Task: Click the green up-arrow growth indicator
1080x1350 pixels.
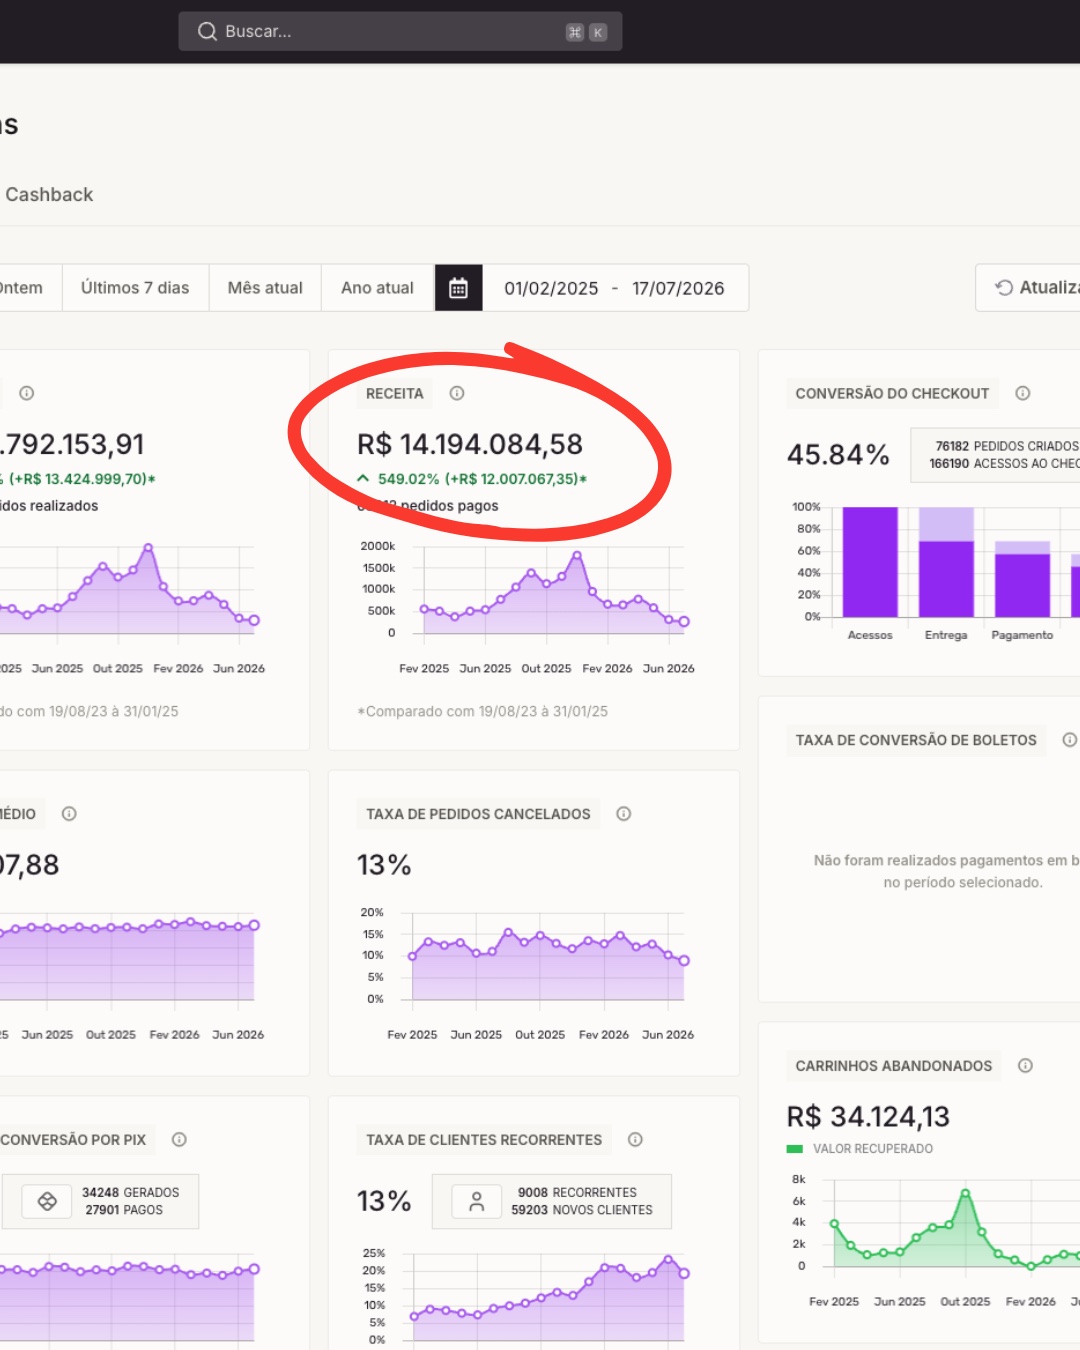Action: coord(363,479)
